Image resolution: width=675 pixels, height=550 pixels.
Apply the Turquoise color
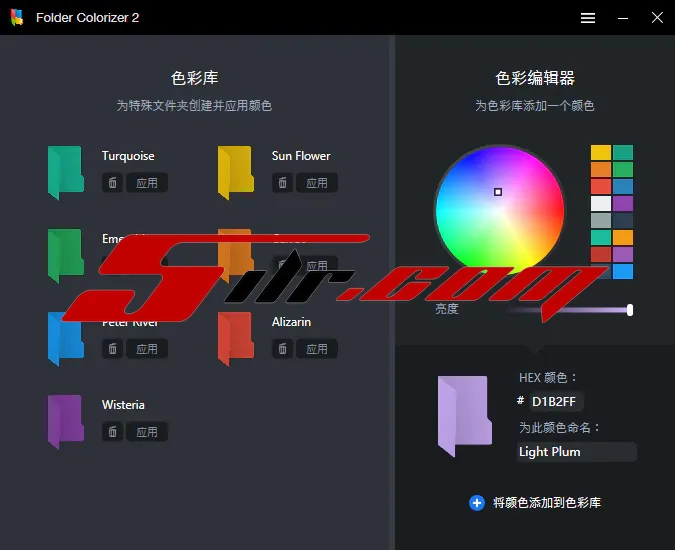[147, 183]
